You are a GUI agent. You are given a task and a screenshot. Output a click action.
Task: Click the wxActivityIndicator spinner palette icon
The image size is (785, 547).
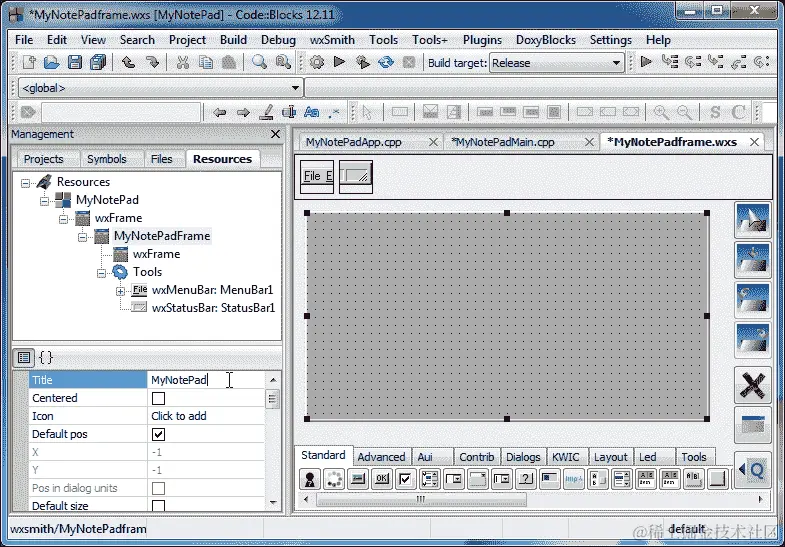333,478
